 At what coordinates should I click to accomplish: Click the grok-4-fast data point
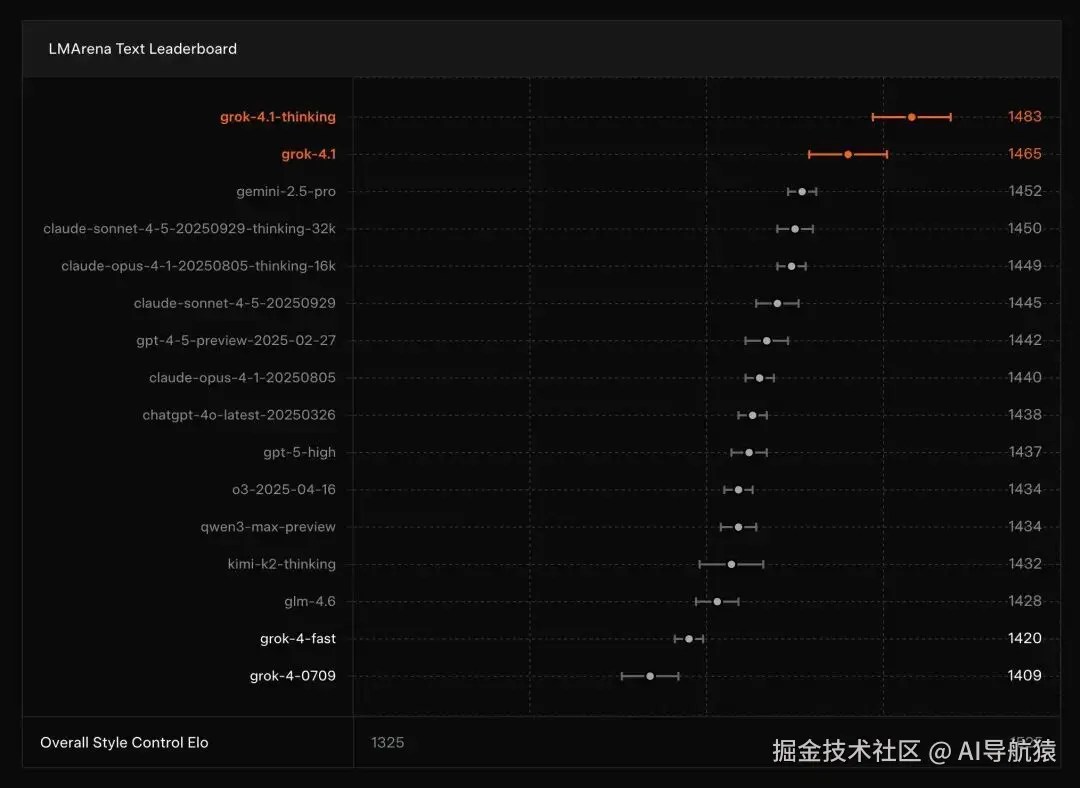click(689, 639)
